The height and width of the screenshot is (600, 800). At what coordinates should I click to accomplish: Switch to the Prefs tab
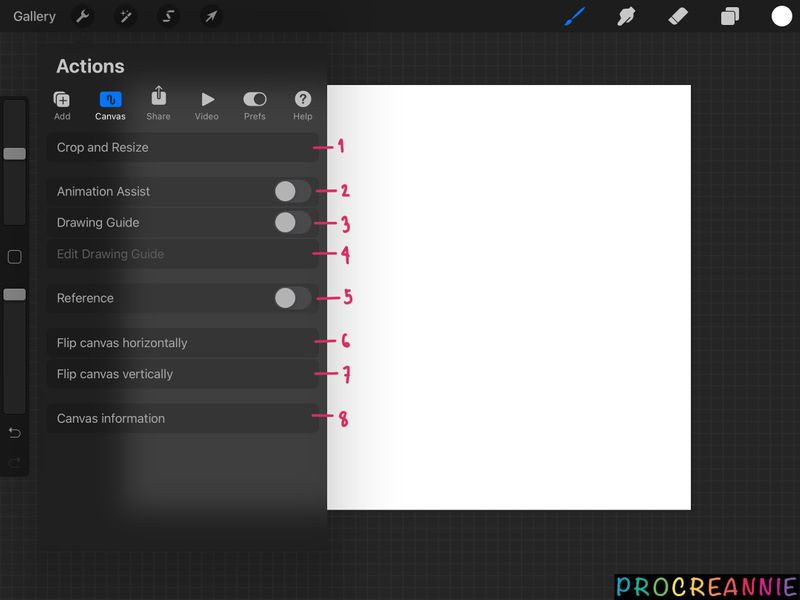click(x=255, y=106)
